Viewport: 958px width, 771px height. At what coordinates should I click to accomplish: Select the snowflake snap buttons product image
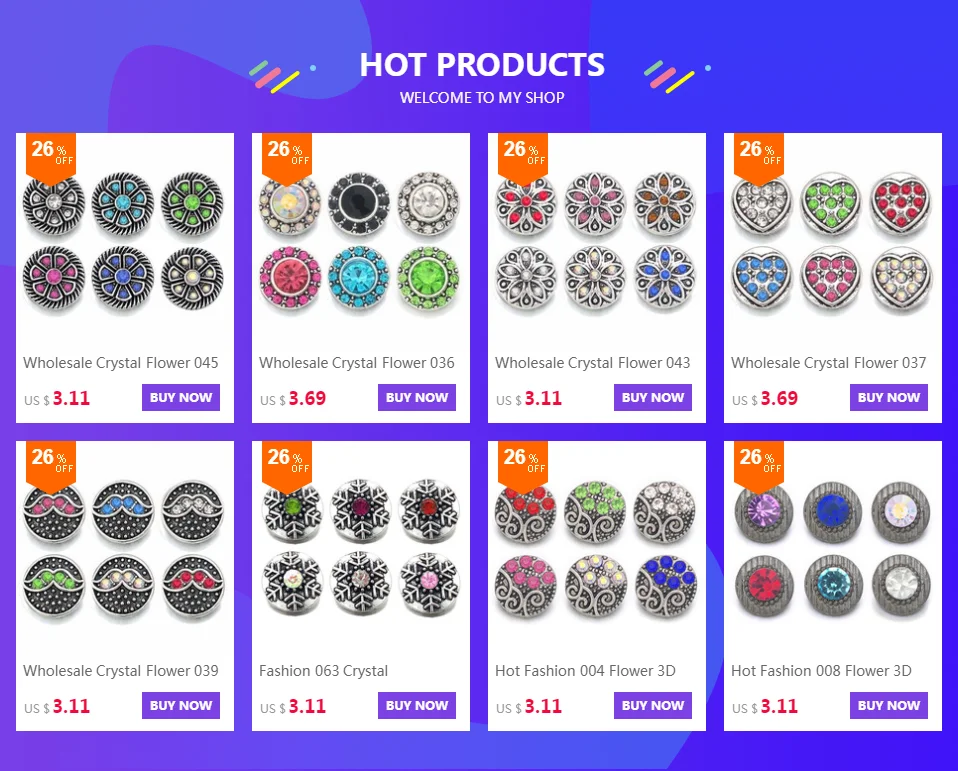point(360,549)
